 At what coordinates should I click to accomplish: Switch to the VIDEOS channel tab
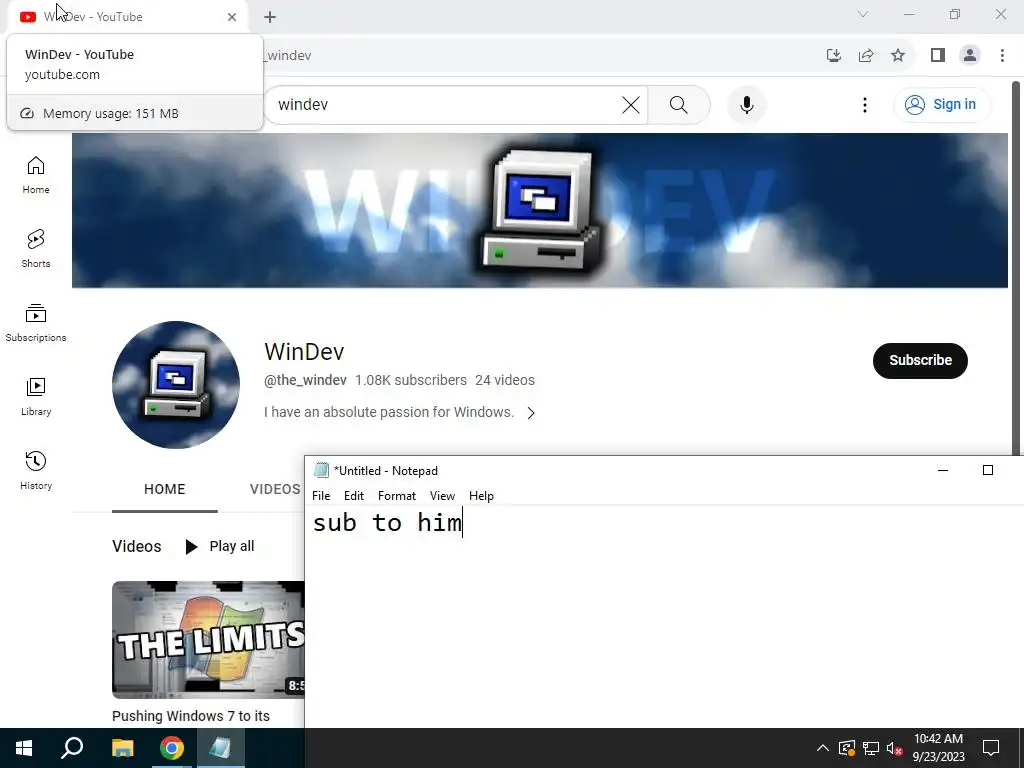275,489
